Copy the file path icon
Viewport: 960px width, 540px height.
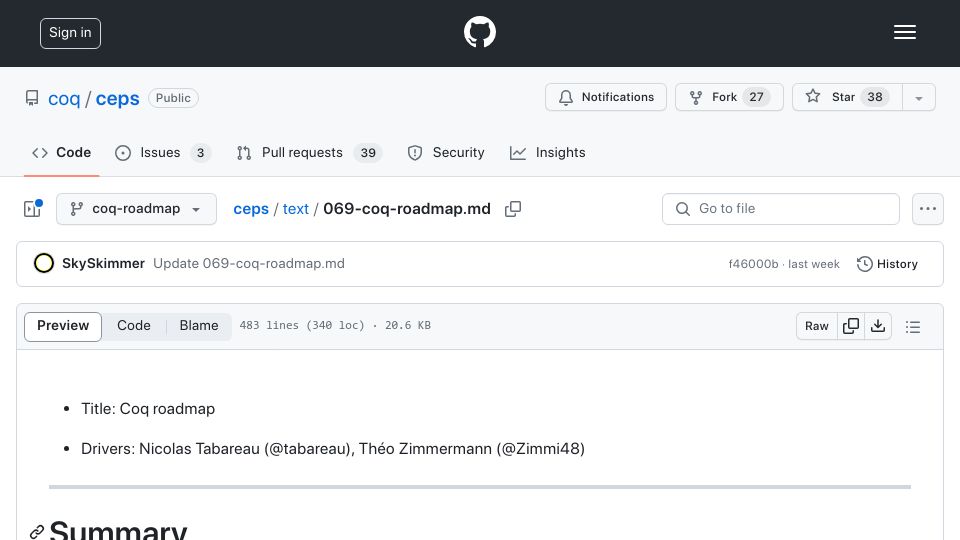tap(513, 209)
